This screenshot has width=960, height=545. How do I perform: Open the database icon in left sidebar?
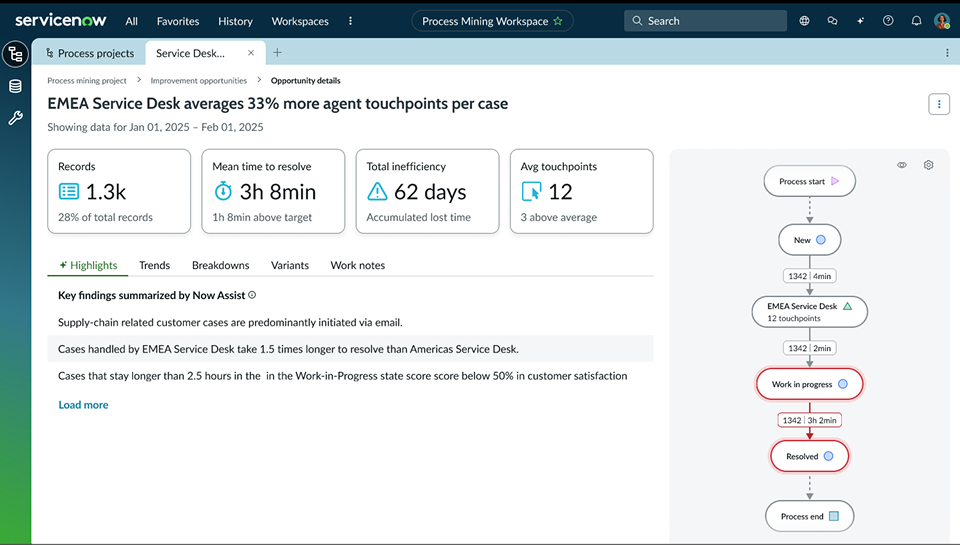[15, 87]
